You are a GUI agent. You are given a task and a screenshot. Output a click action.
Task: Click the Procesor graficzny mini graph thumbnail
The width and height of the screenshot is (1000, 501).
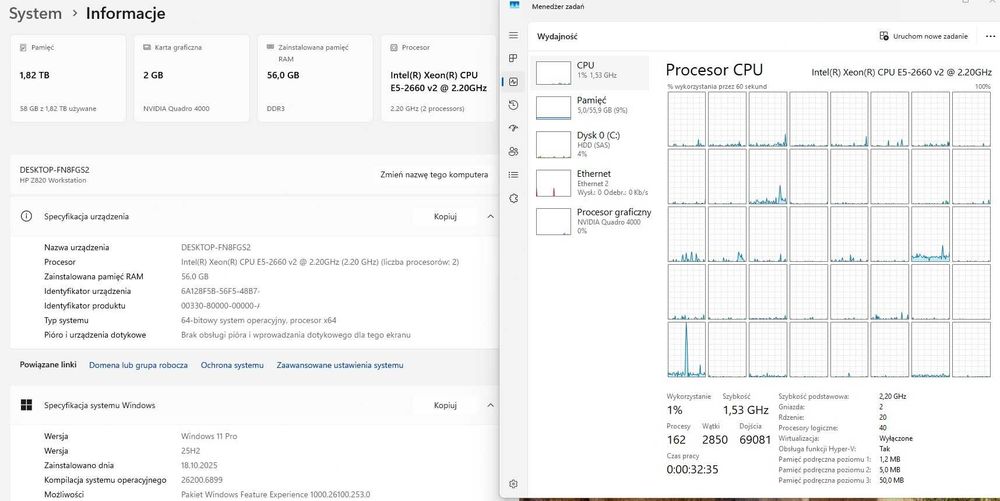(553, 222)
